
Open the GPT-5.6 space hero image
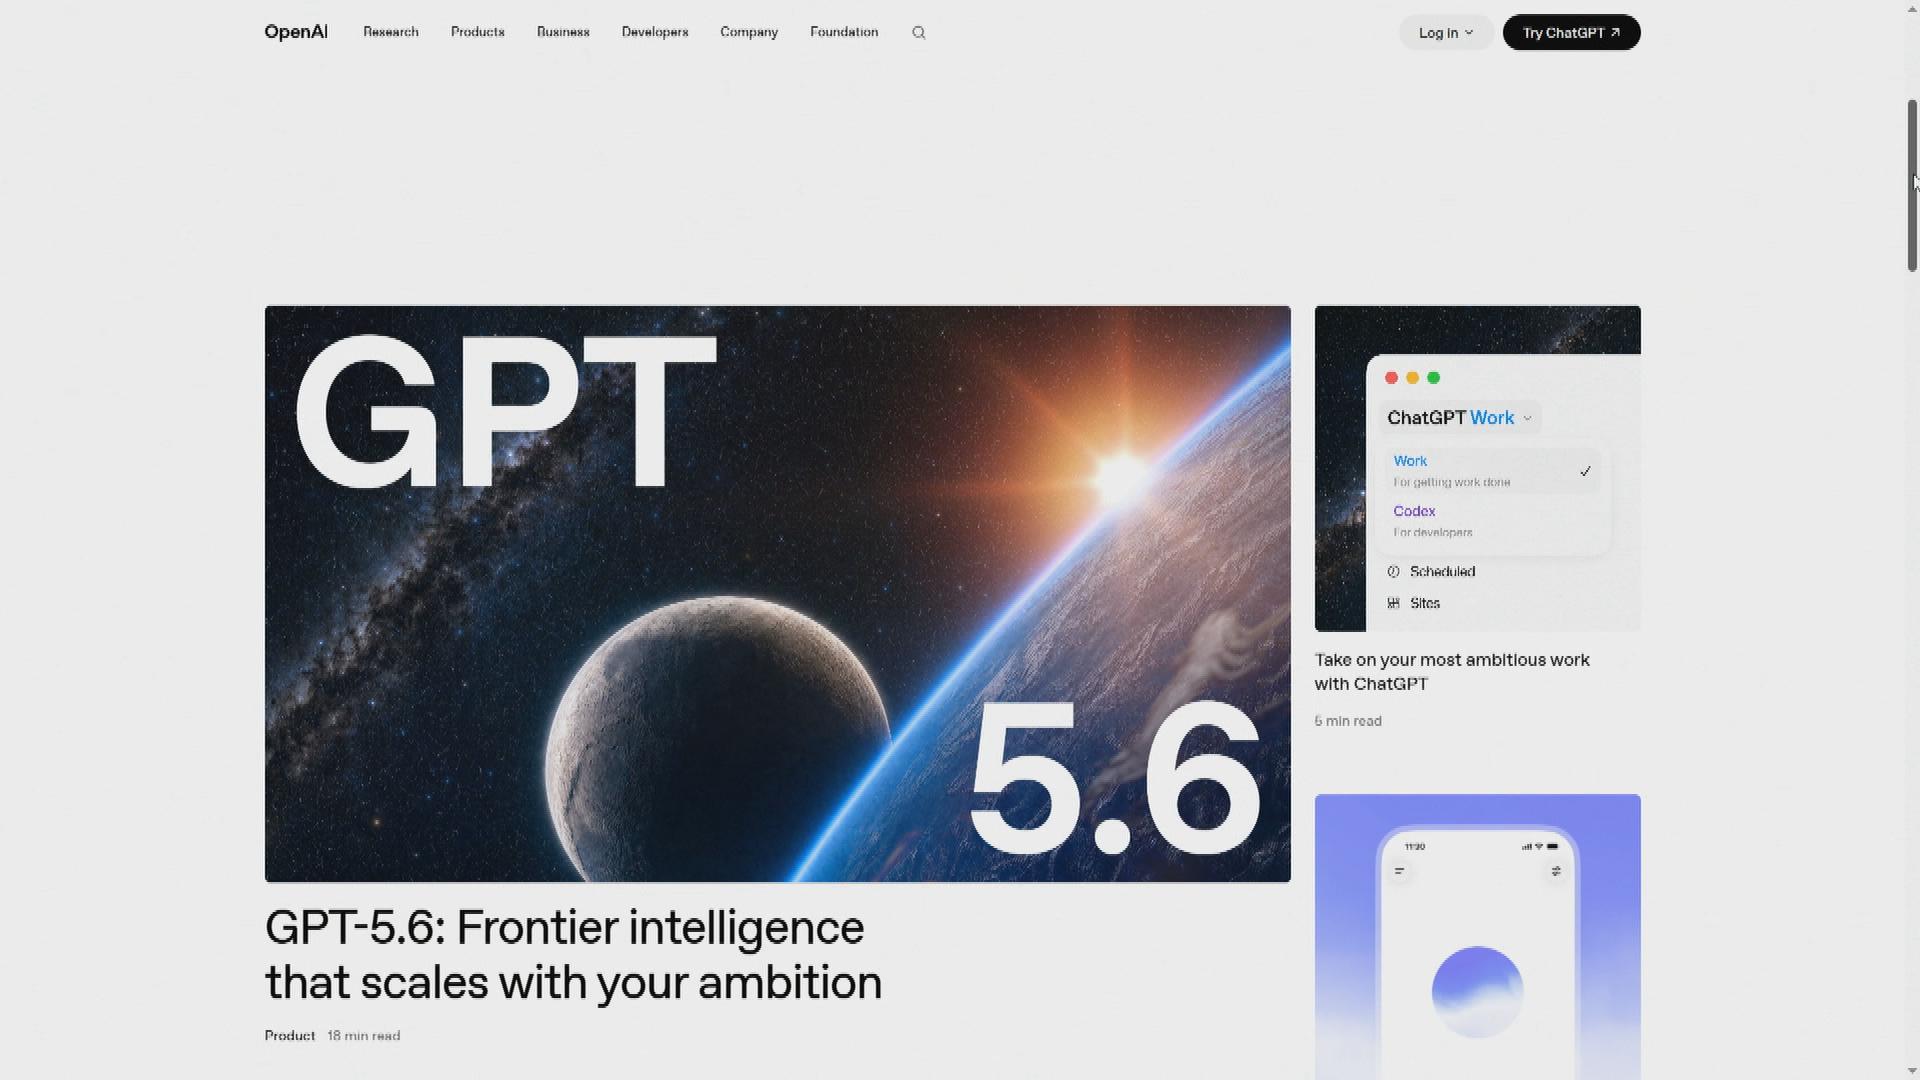pos(778,594)
